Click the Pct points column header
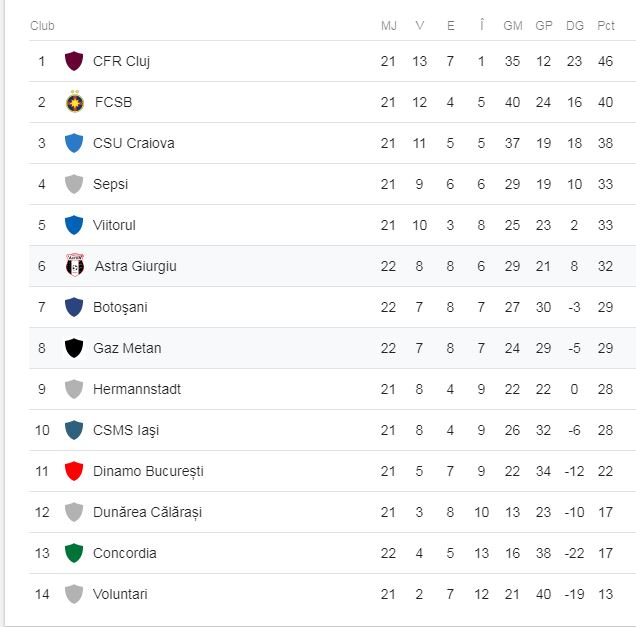The height and width of the screenshot is (627, 636). (x=606, y=25)
